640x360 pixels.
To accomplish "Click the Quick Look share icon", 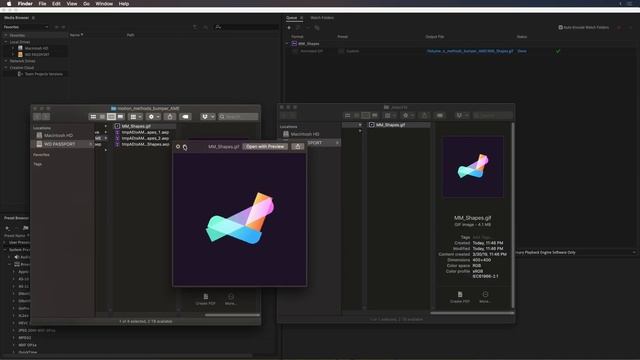I will point(298,147).
